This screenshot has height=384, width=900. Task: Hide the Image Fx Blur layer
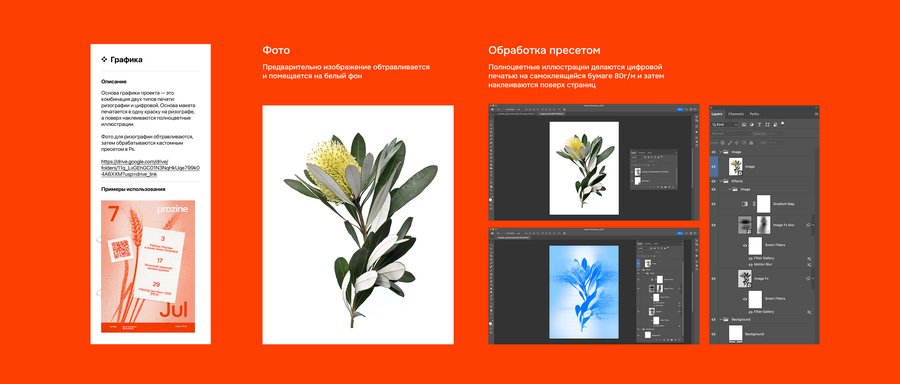click(713, 225)
